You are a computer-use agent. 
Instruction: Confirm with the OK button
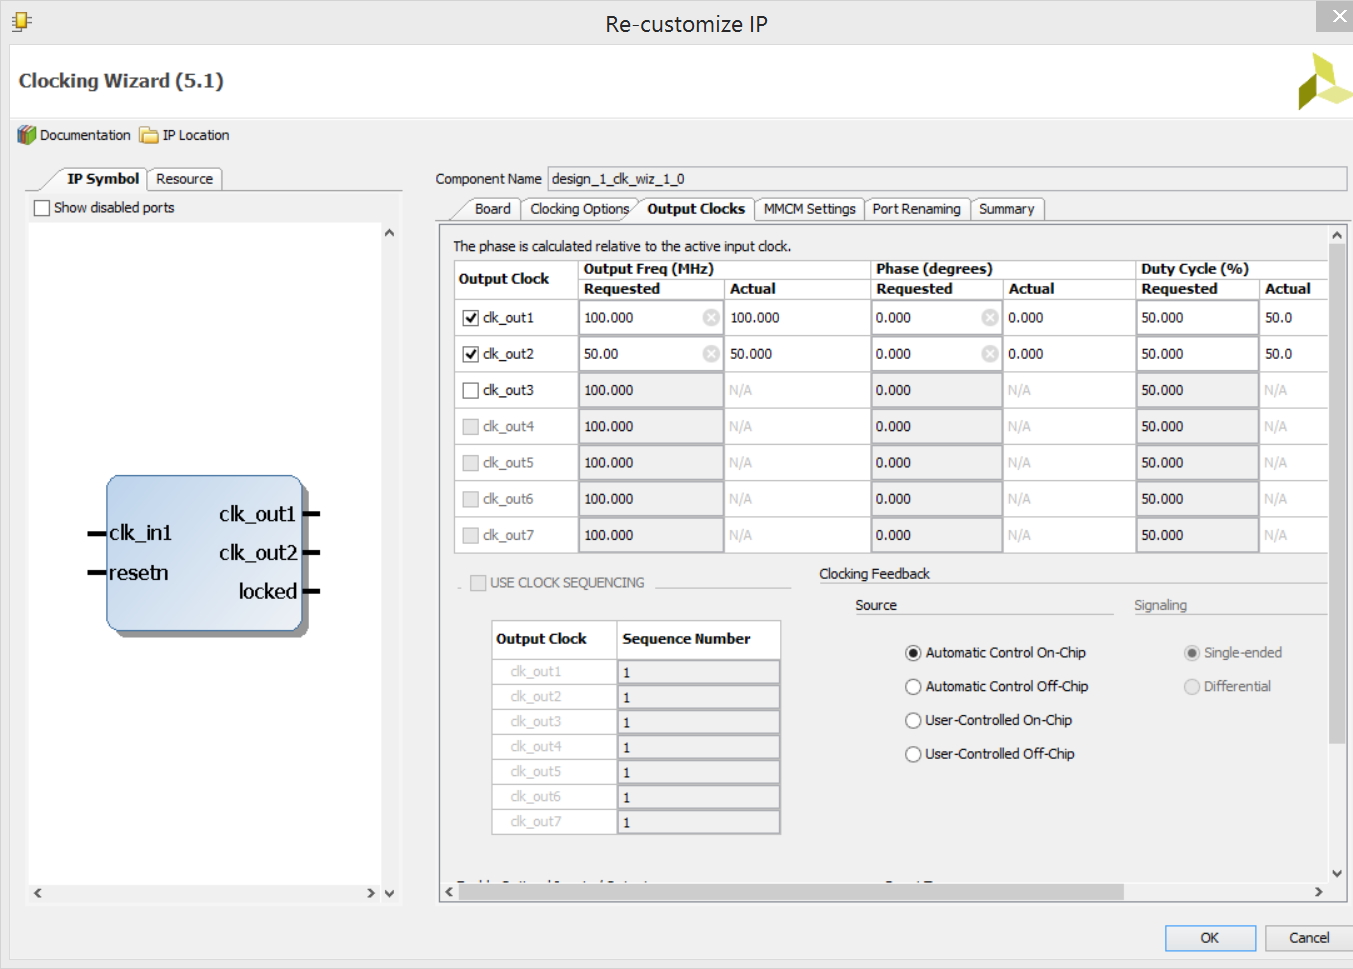[1210, 938]
